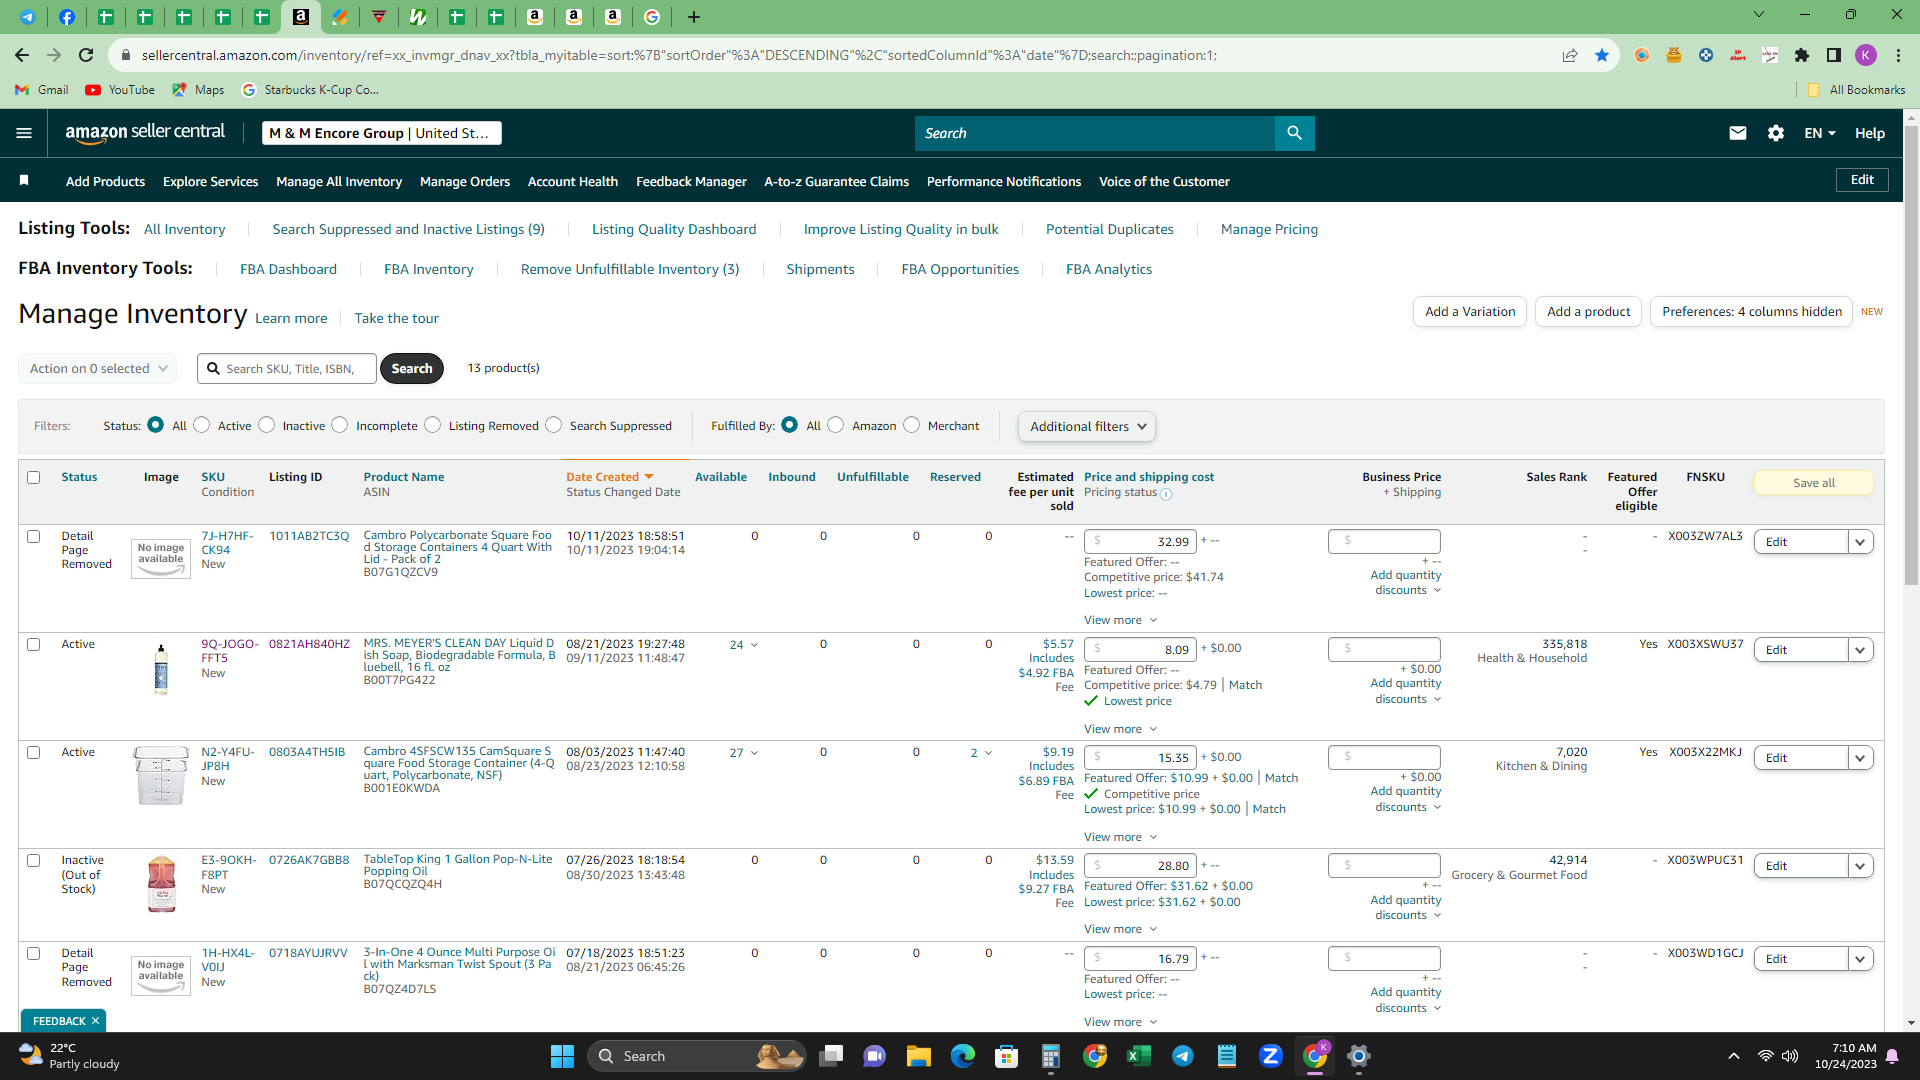Open the EN language selector
This screenshot has height=1080, width=1920.
pyautogui.click(x=1819, y=133)
